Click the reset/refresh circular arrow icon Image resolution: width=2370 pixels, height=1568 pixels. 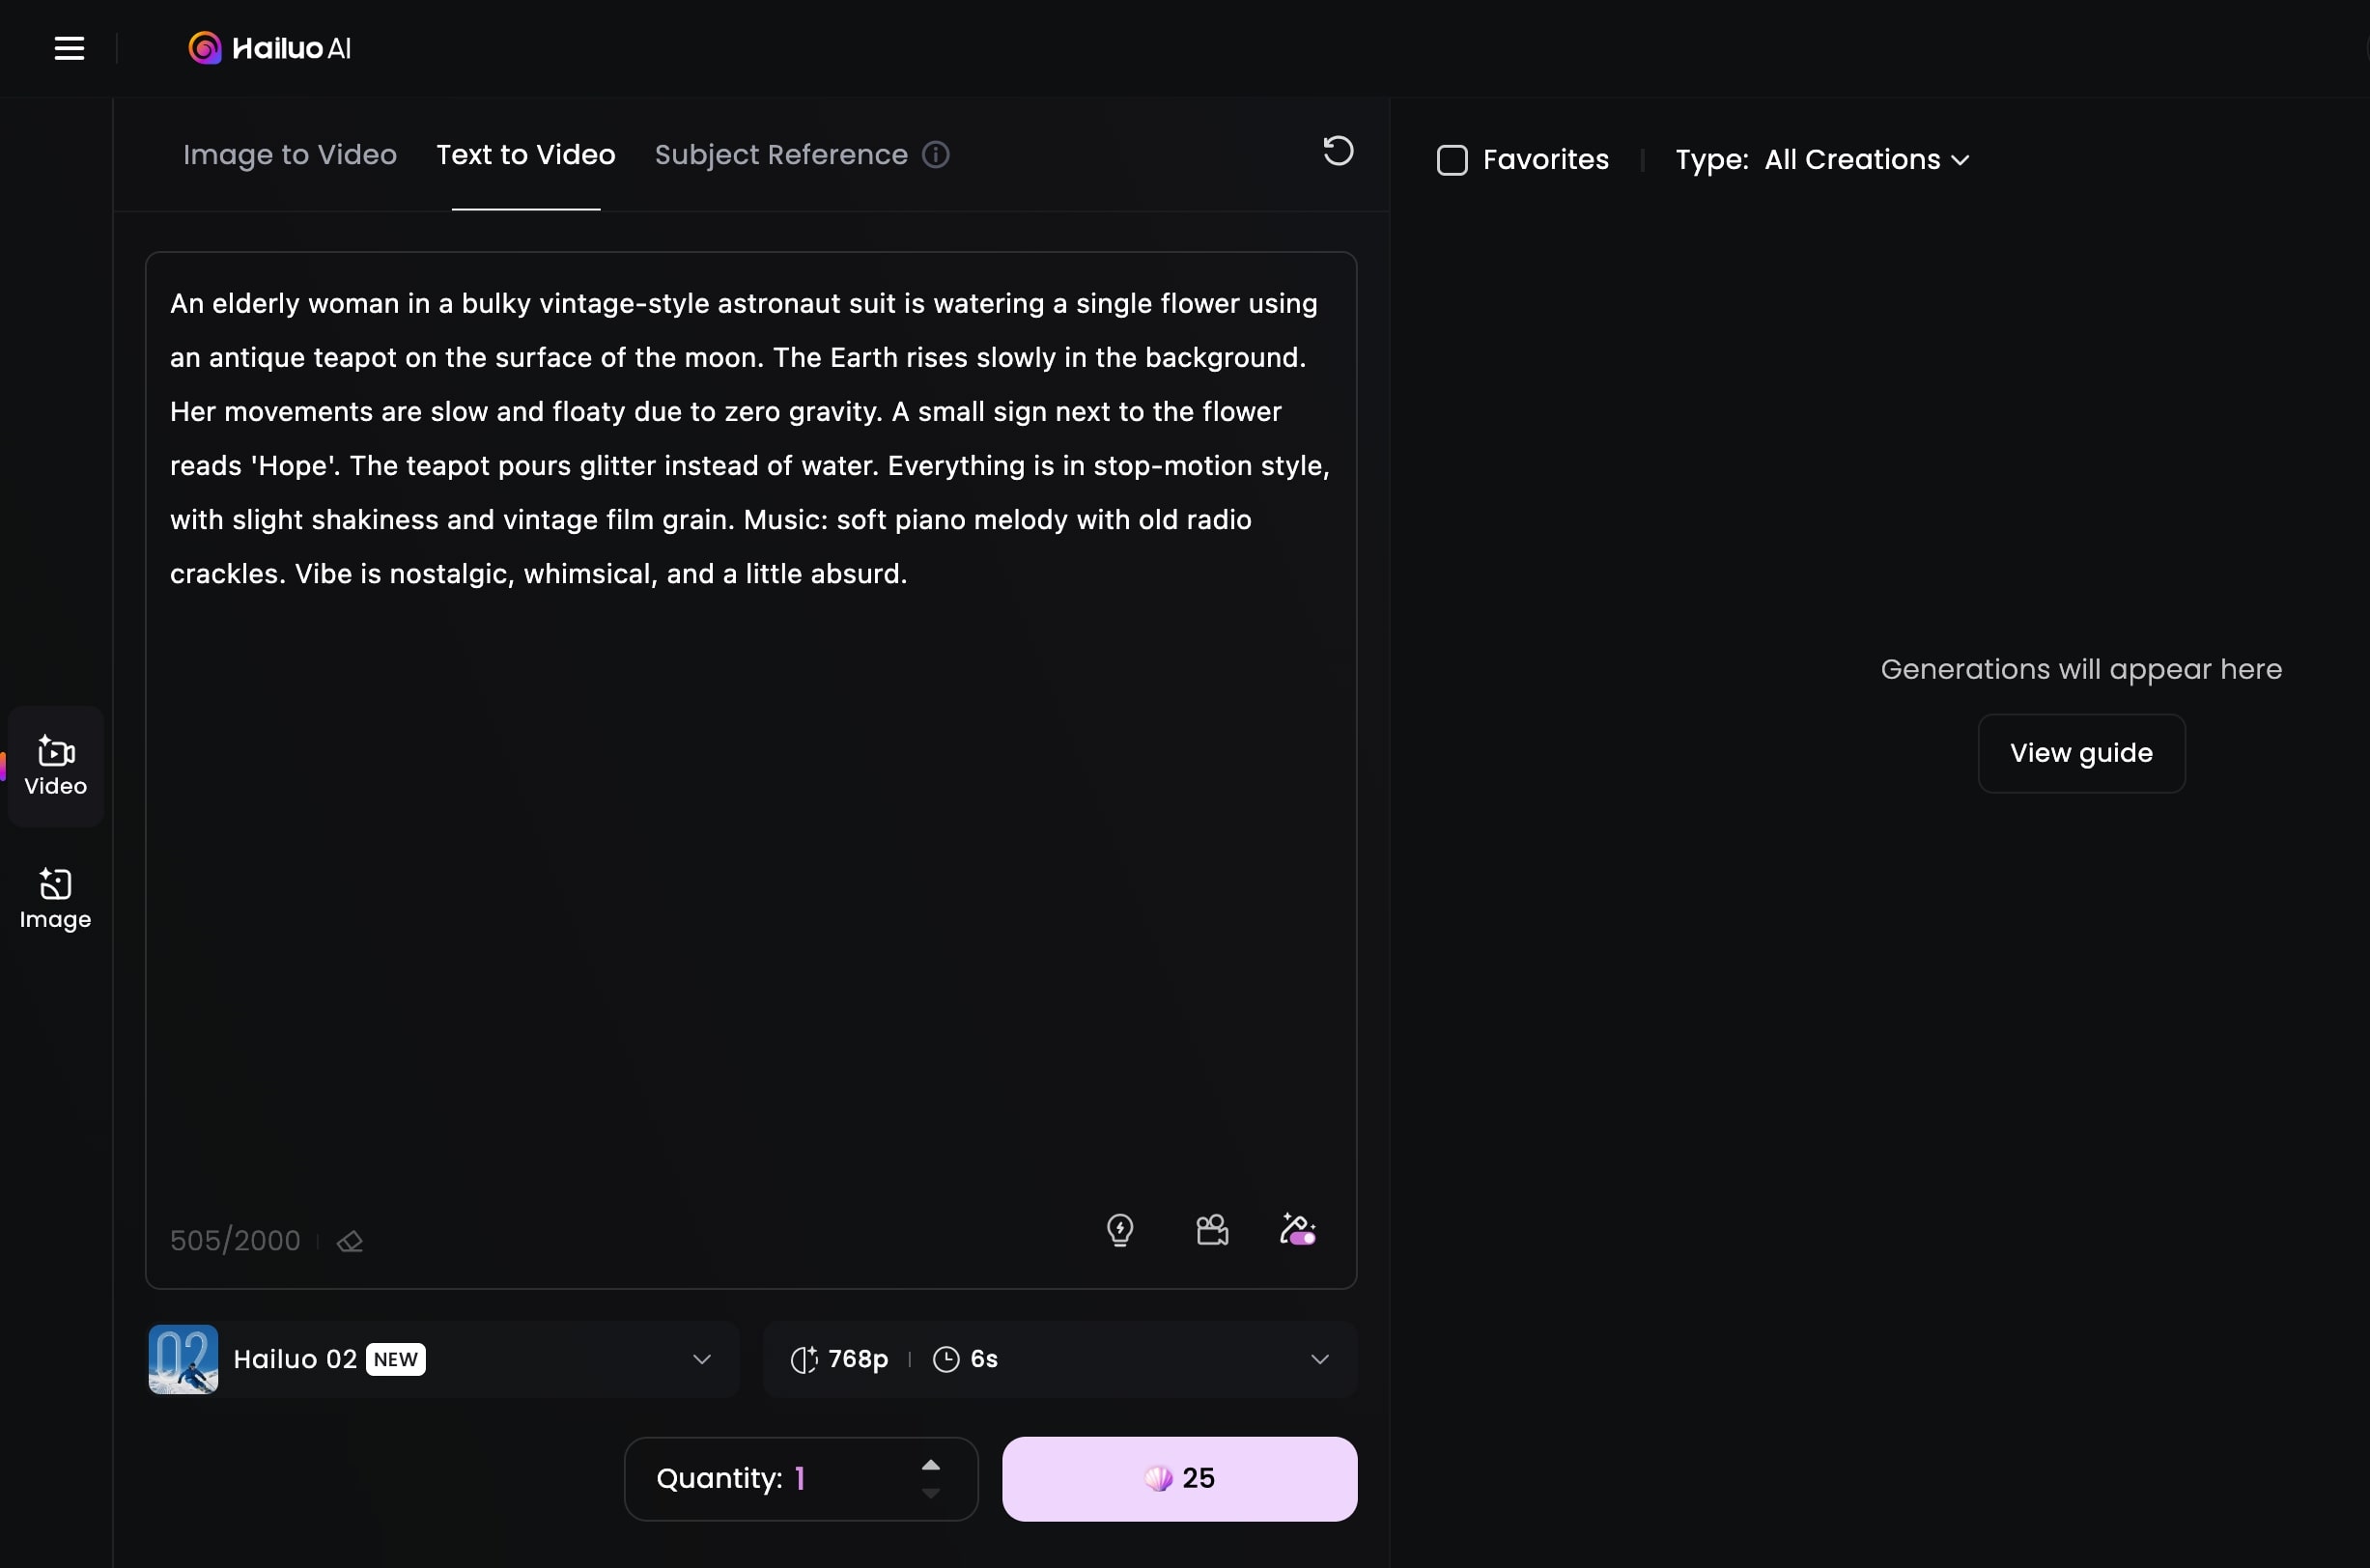pos(1338,151)
